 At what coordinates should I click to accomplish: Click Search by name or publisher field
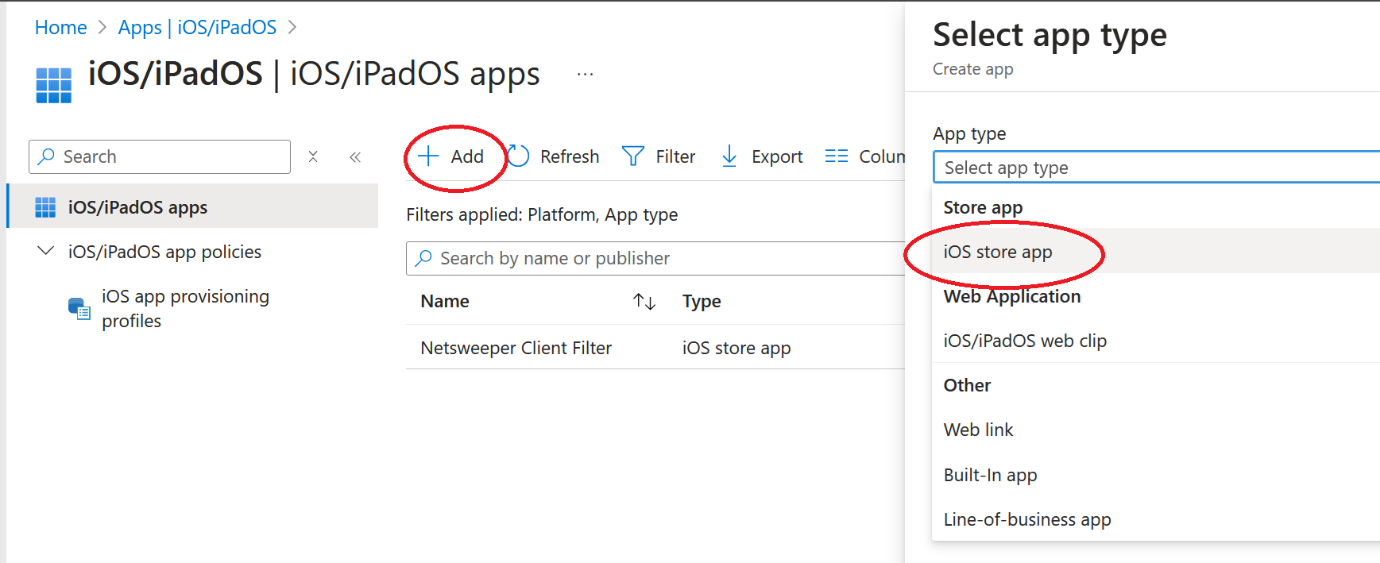pos(656,258)
